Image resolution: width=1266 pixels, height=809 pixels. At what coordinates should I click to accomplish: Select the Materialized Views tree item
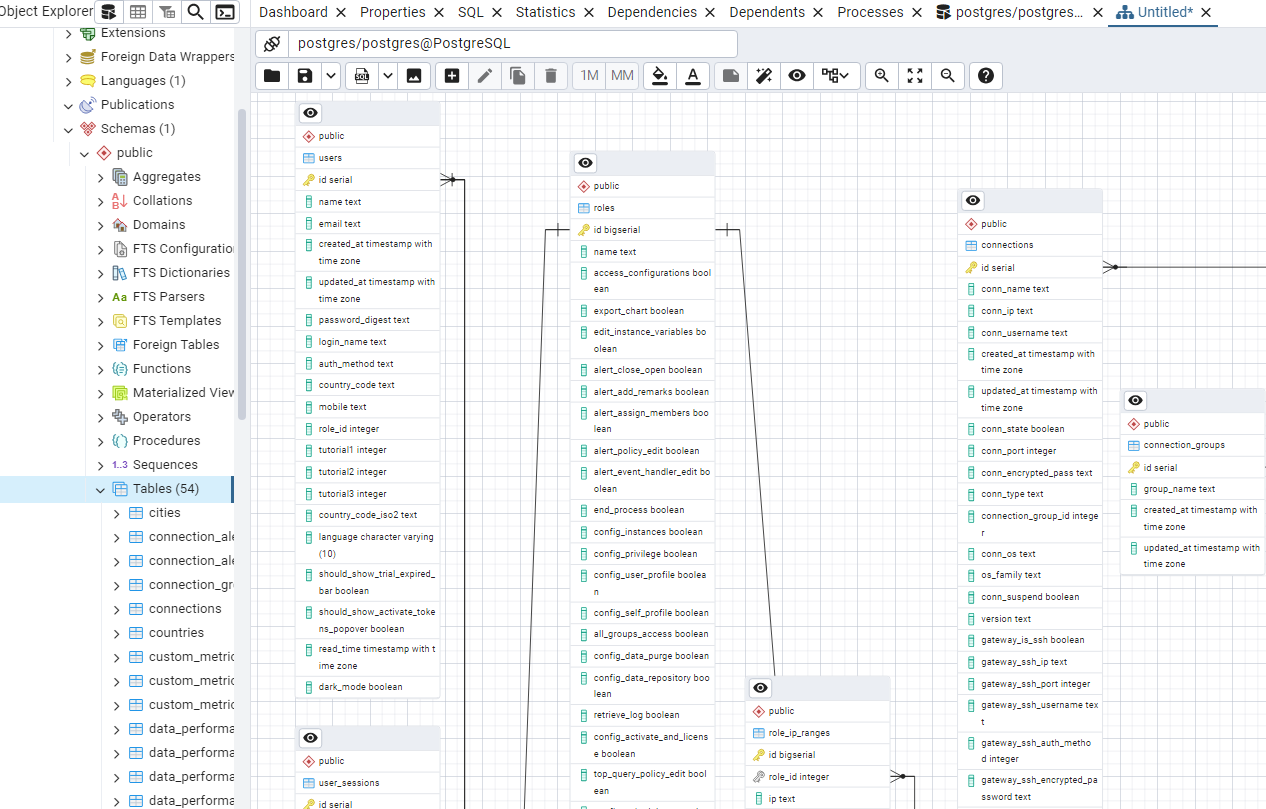click(x=184, y=393)
